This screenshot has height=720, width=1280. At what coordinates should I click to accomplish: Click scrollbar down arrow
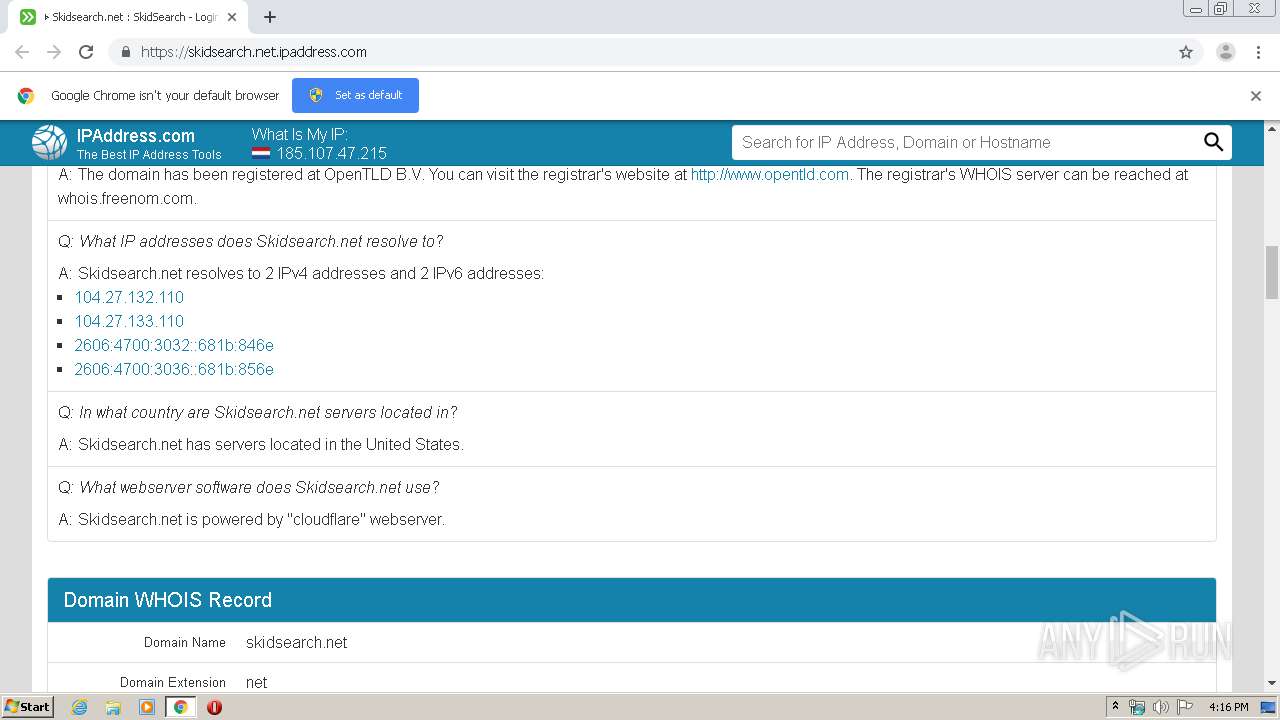point(1272,683)
